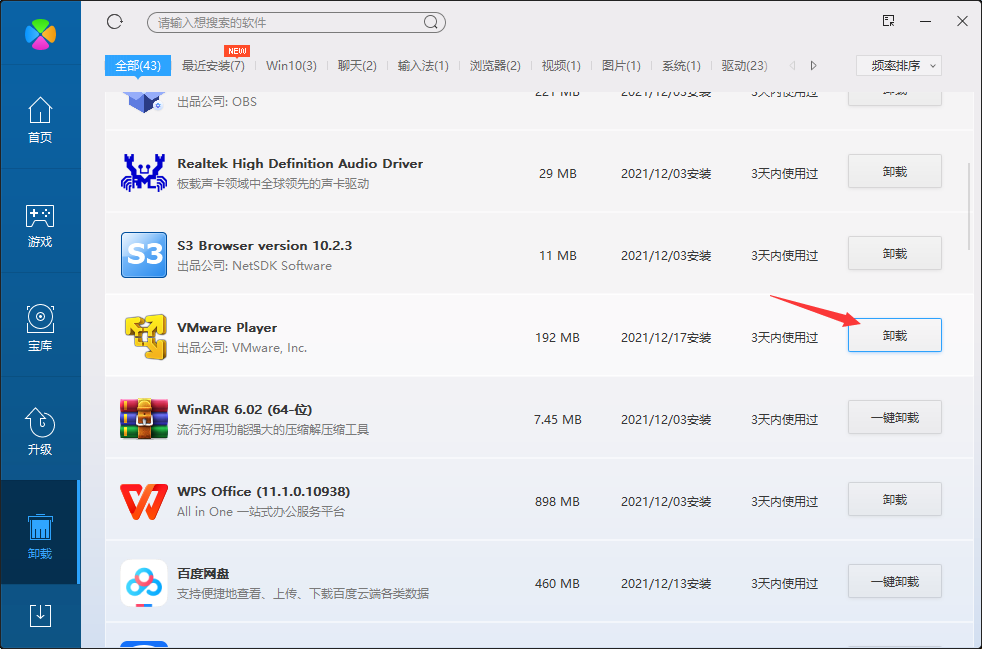Open the 浏览器(2) category tab
The width and height of the screenshot is (982, 649).
coord(495,65)
